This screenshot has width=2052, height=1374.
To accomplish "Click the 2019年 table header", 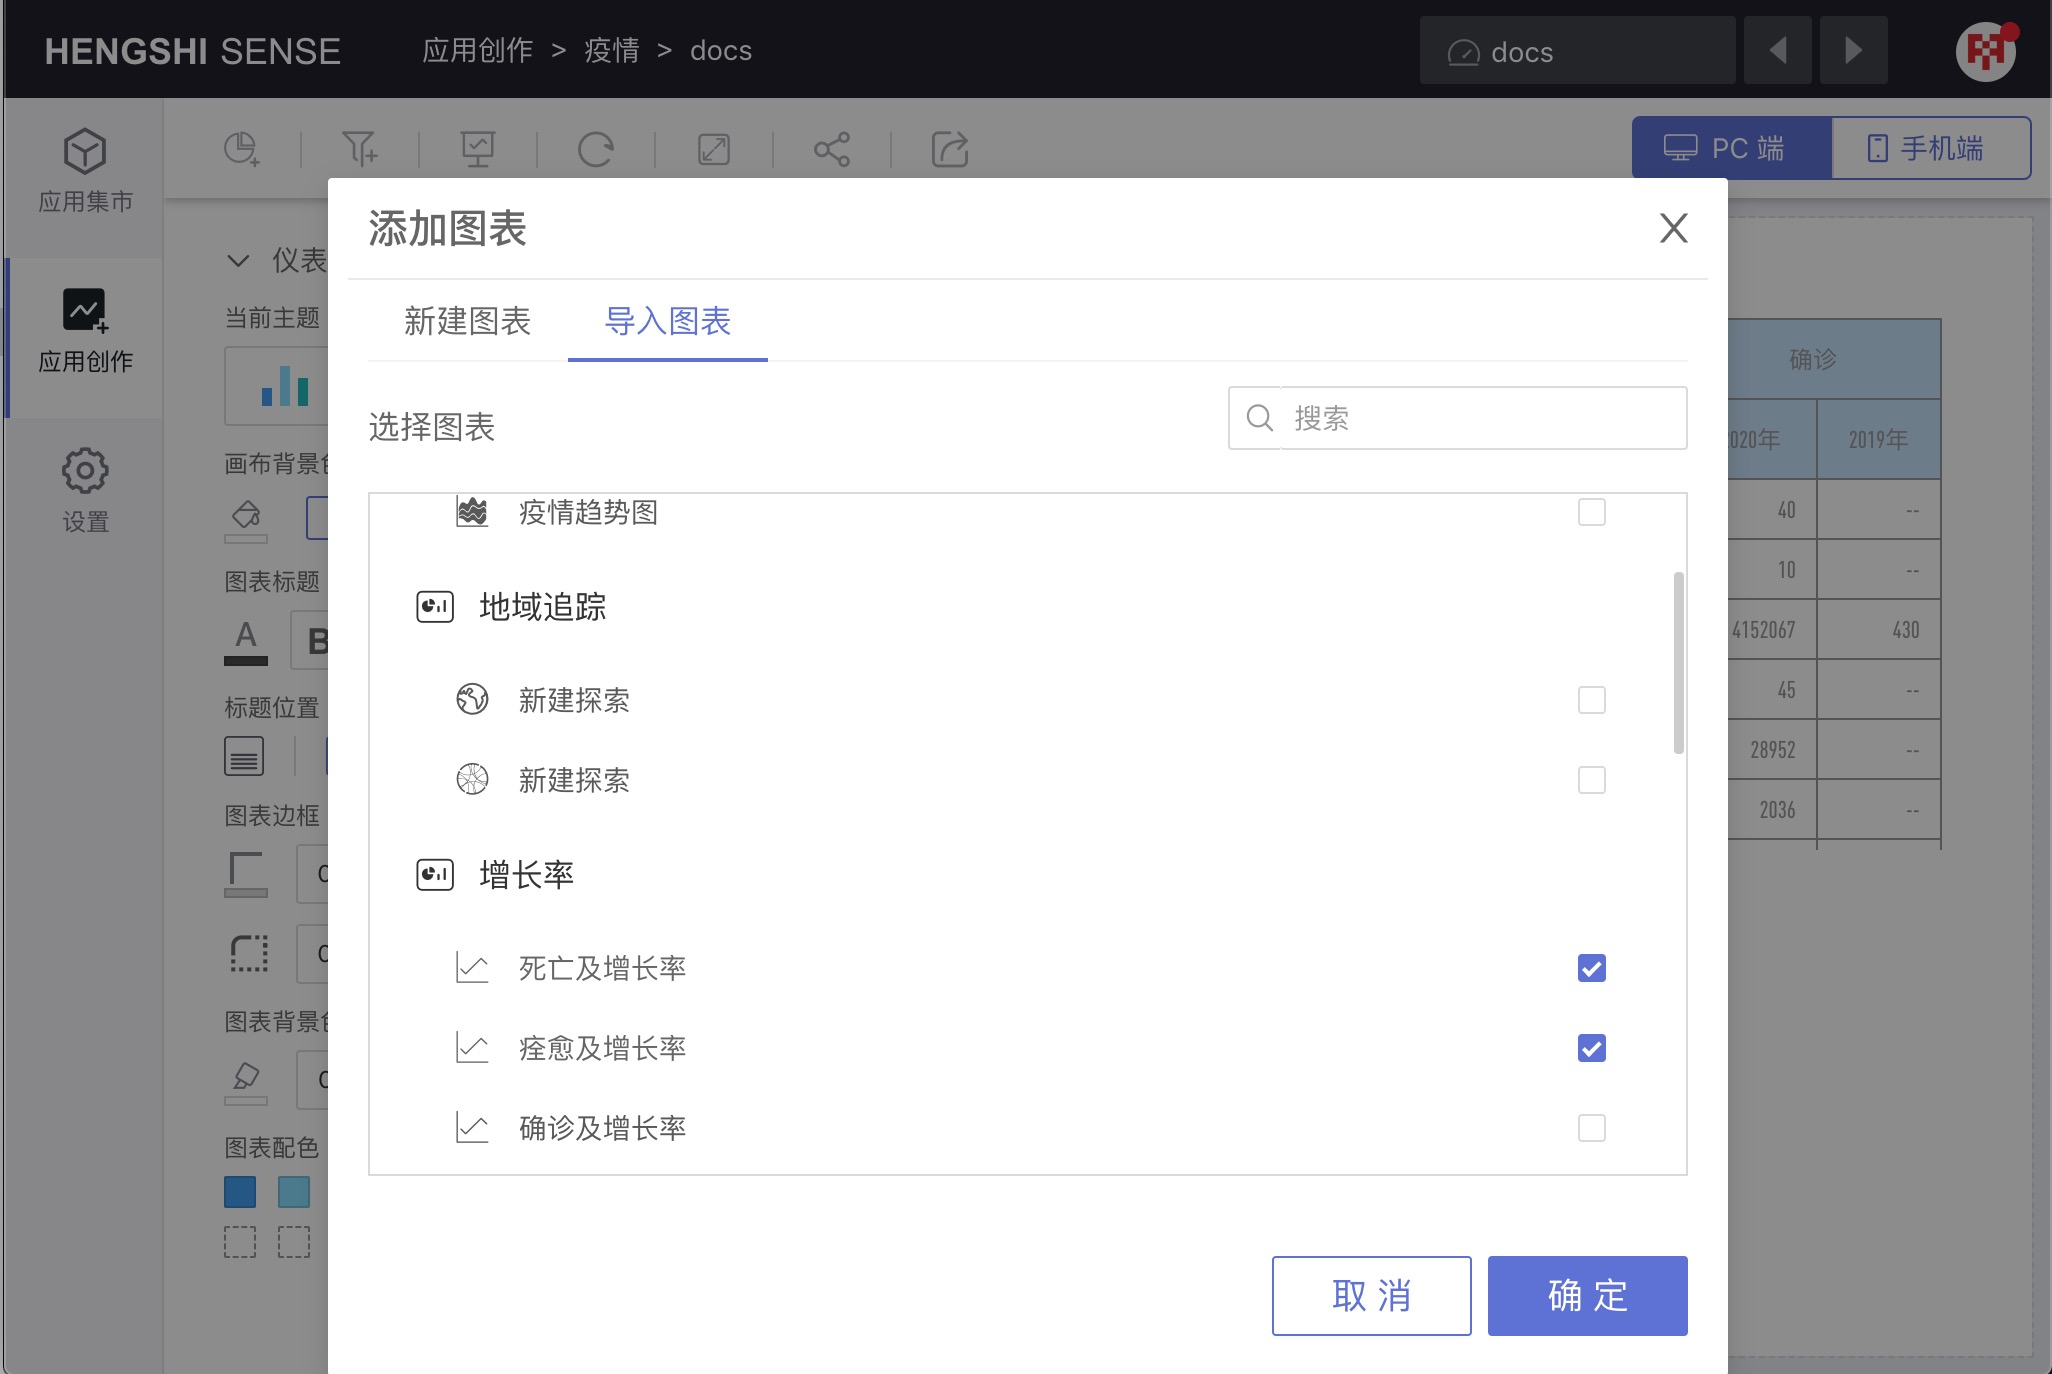I will coord(1878,439).
